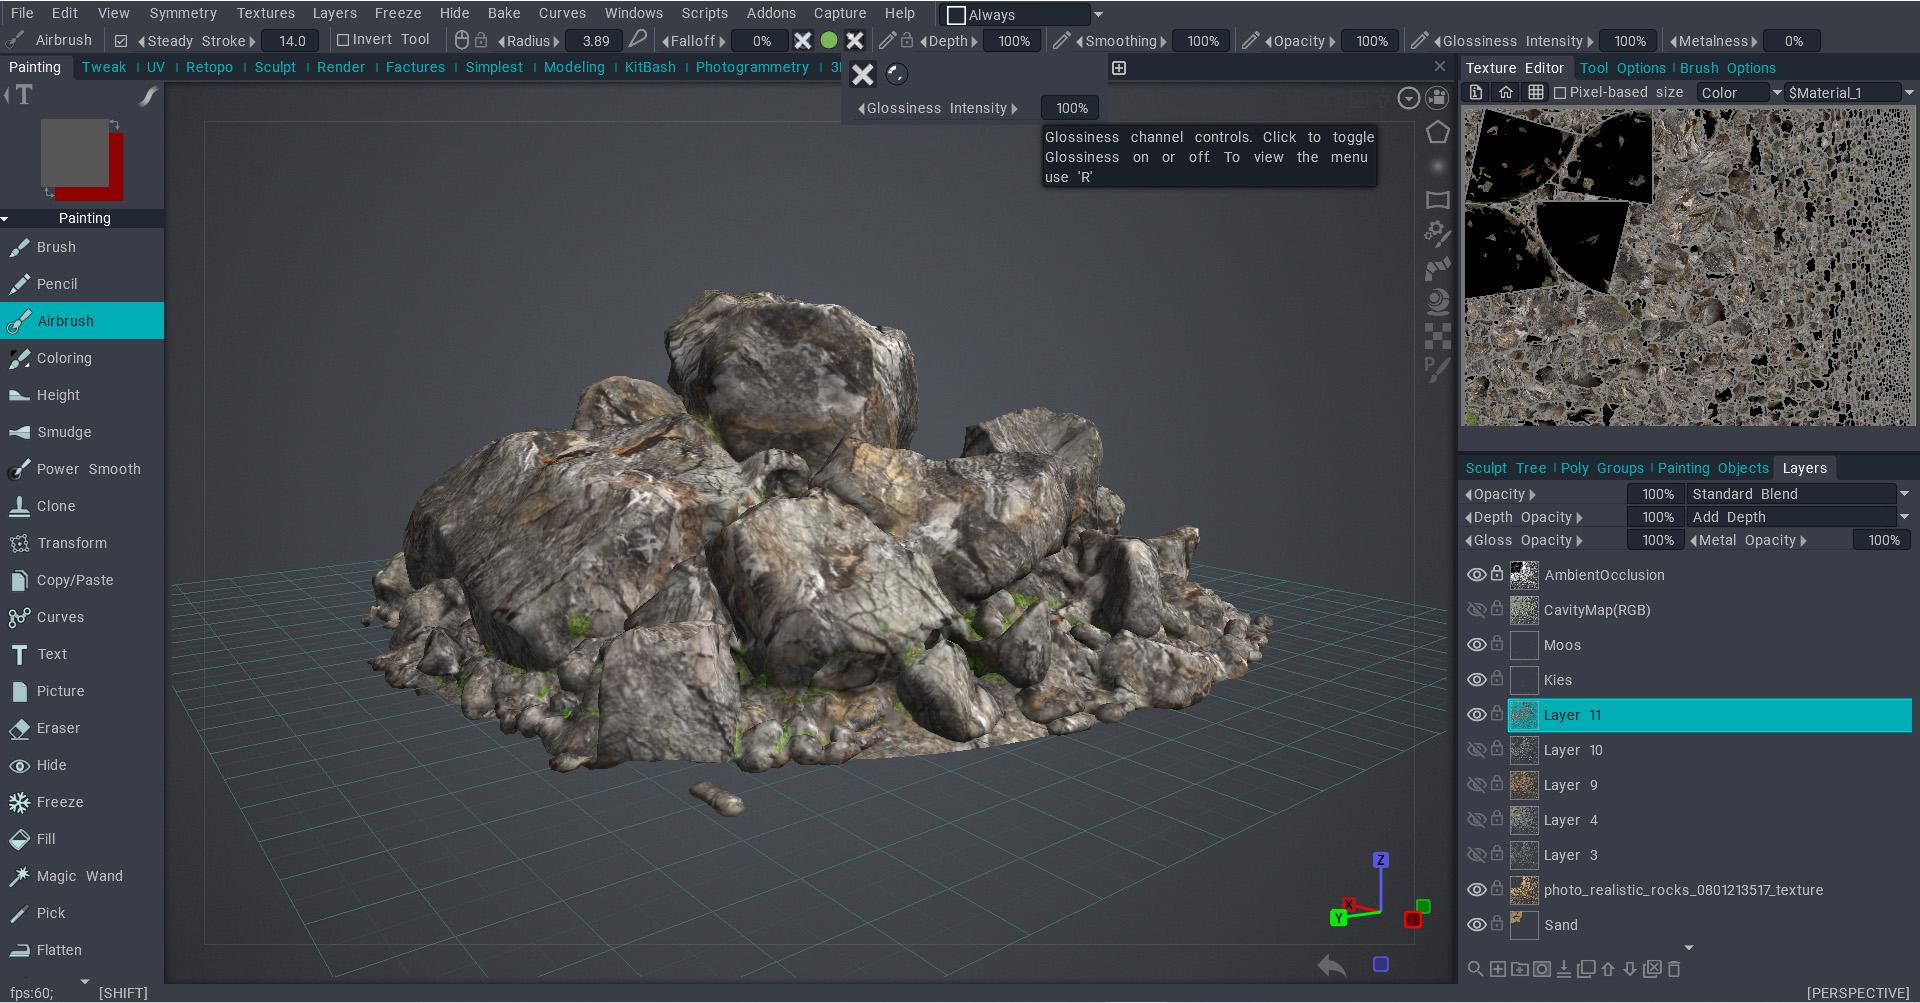Viewport: 1920px width, 1003px height.
Task: Tick the Invert Tool checkbox
Action: click(x=343, y=40)
